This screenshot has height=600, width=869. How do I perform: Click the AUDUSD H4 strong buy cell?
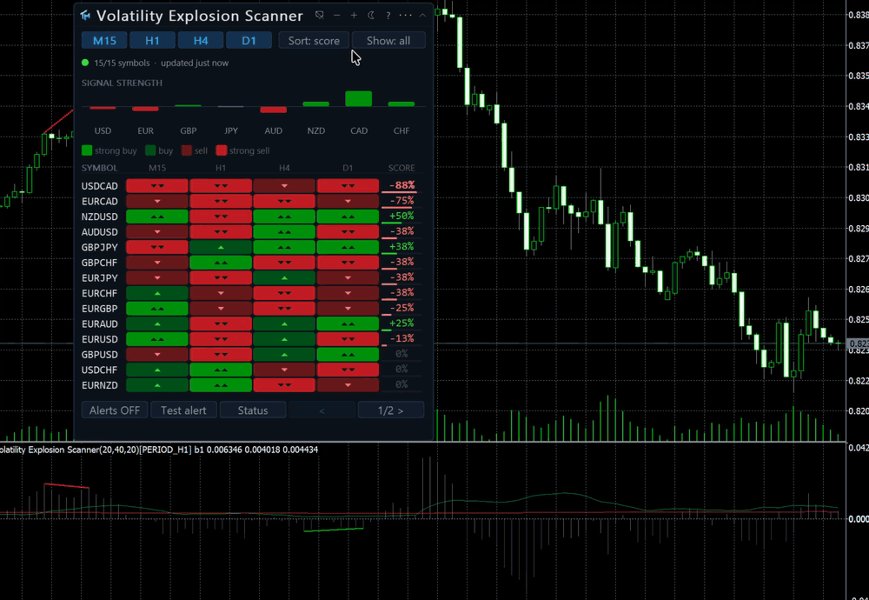click(x=284, y=232)
